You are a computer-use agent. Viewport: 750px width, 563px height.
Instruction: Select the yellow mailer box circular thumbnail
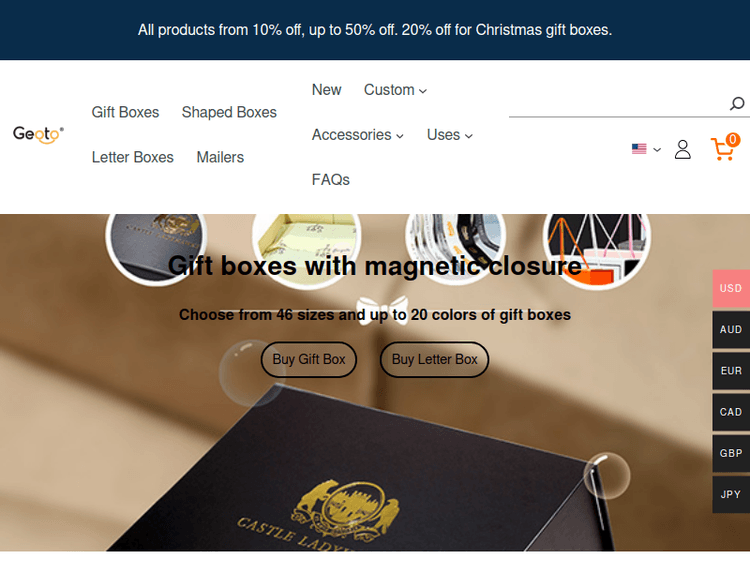(307, 250)
